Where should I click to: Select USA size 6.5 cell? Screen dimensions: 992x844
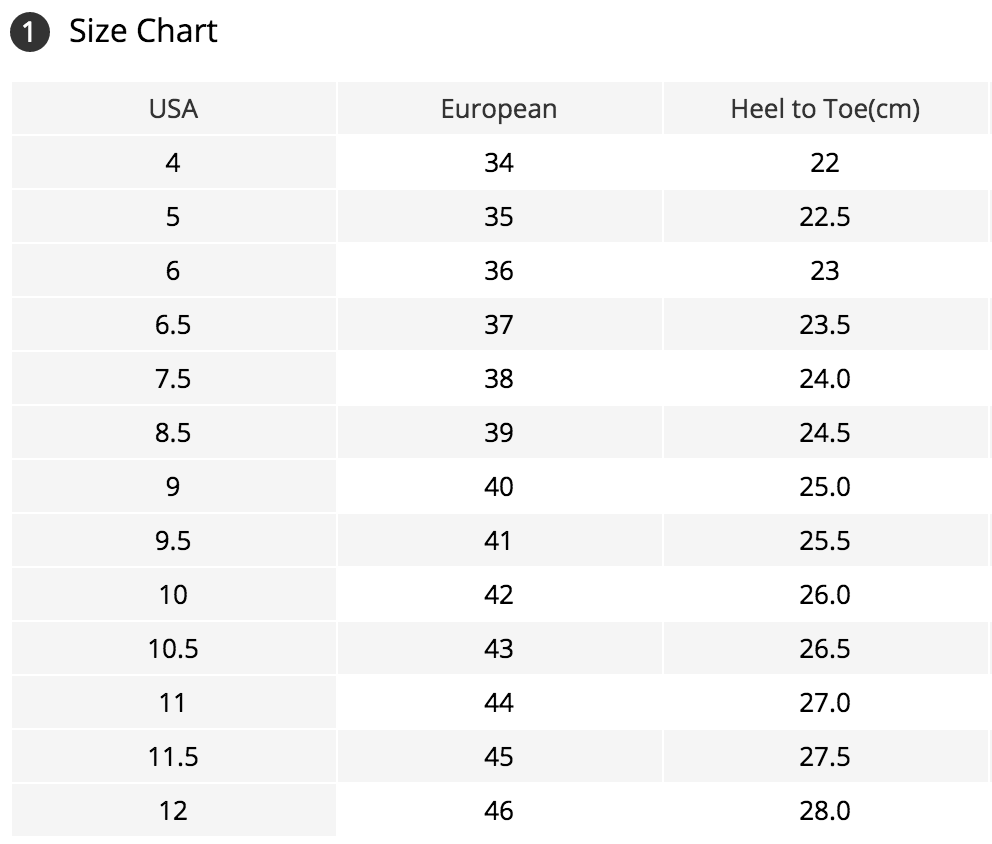coord(173,324)
